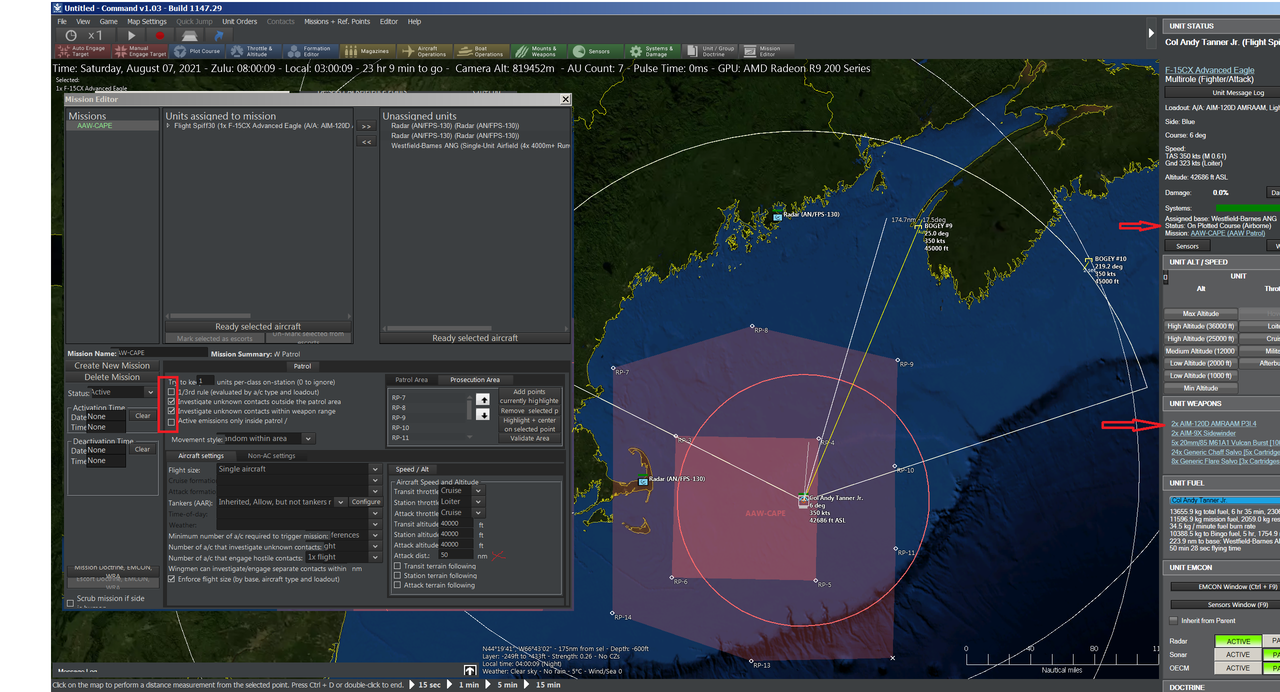1280x692 pixels.
Task: Open the Magazines window
Action: coord(367,50)
